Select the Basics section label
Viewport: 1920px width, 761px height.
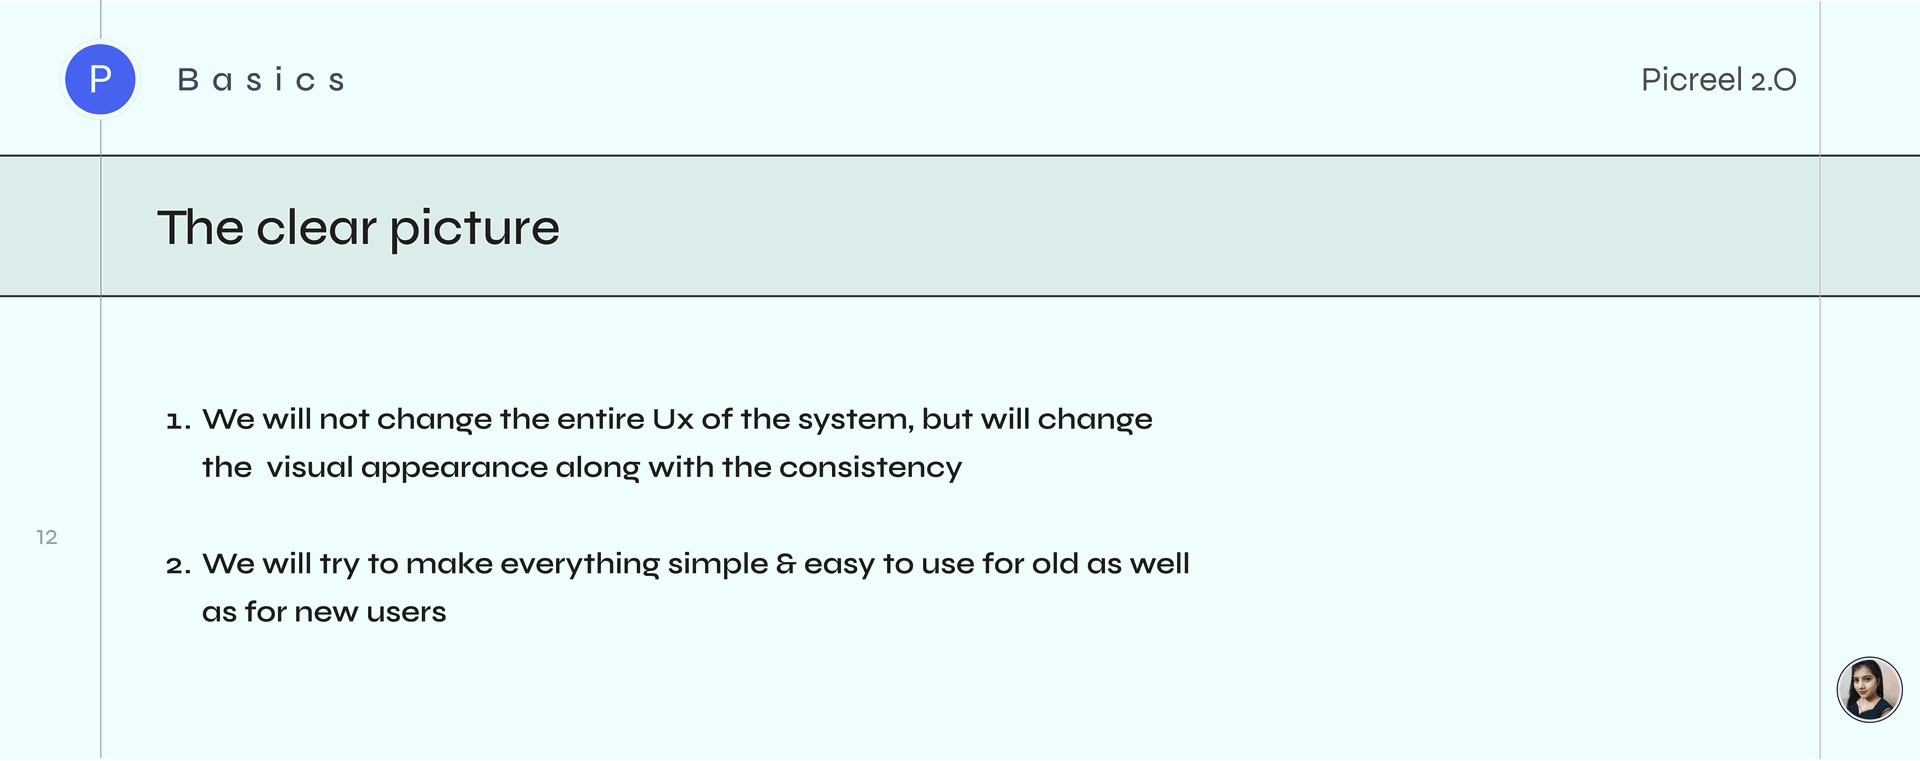click(261, 80)
